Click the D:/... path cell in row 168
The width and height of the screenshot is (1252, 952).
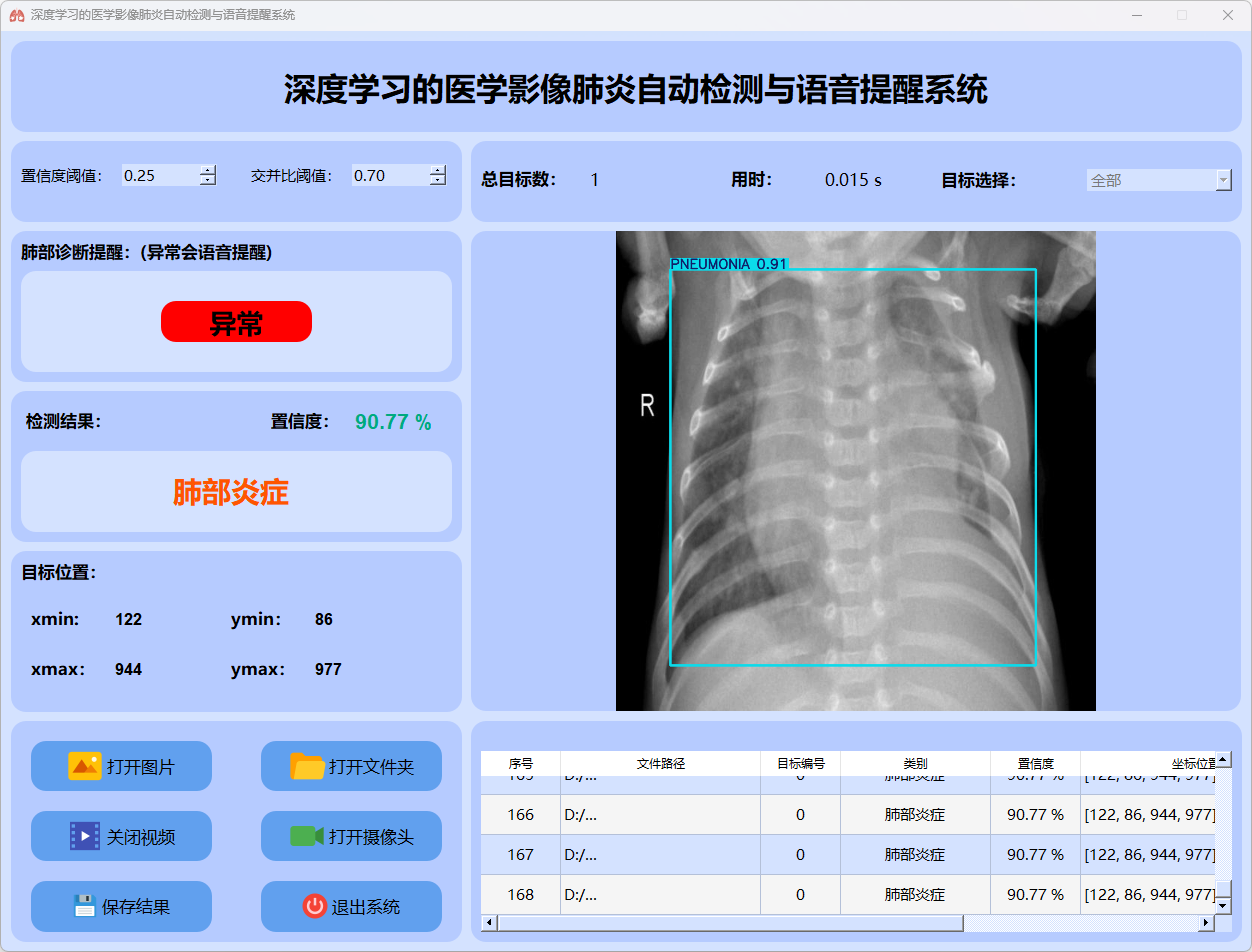[x=661, y=895]
